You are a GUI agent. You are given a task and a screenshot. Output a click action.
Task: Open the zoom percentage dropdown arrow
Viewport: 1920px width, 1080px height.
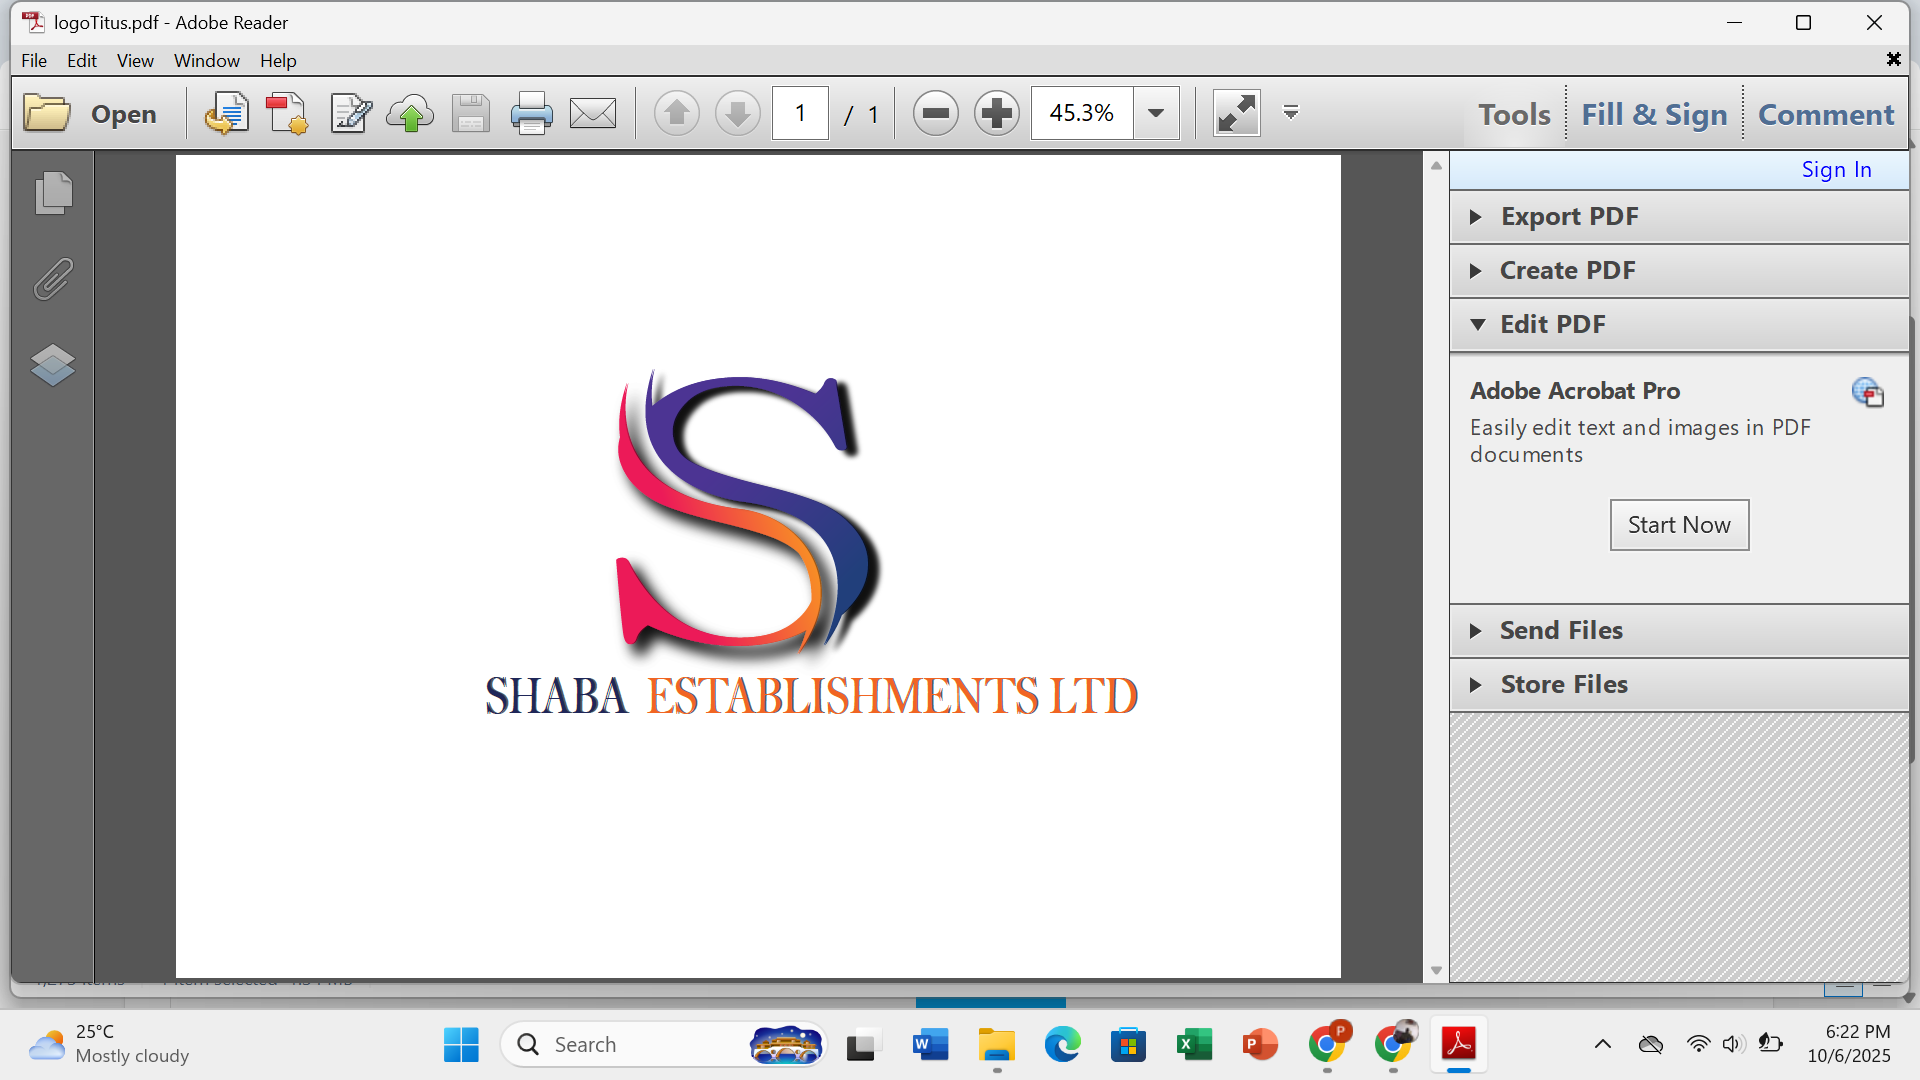1156,114
